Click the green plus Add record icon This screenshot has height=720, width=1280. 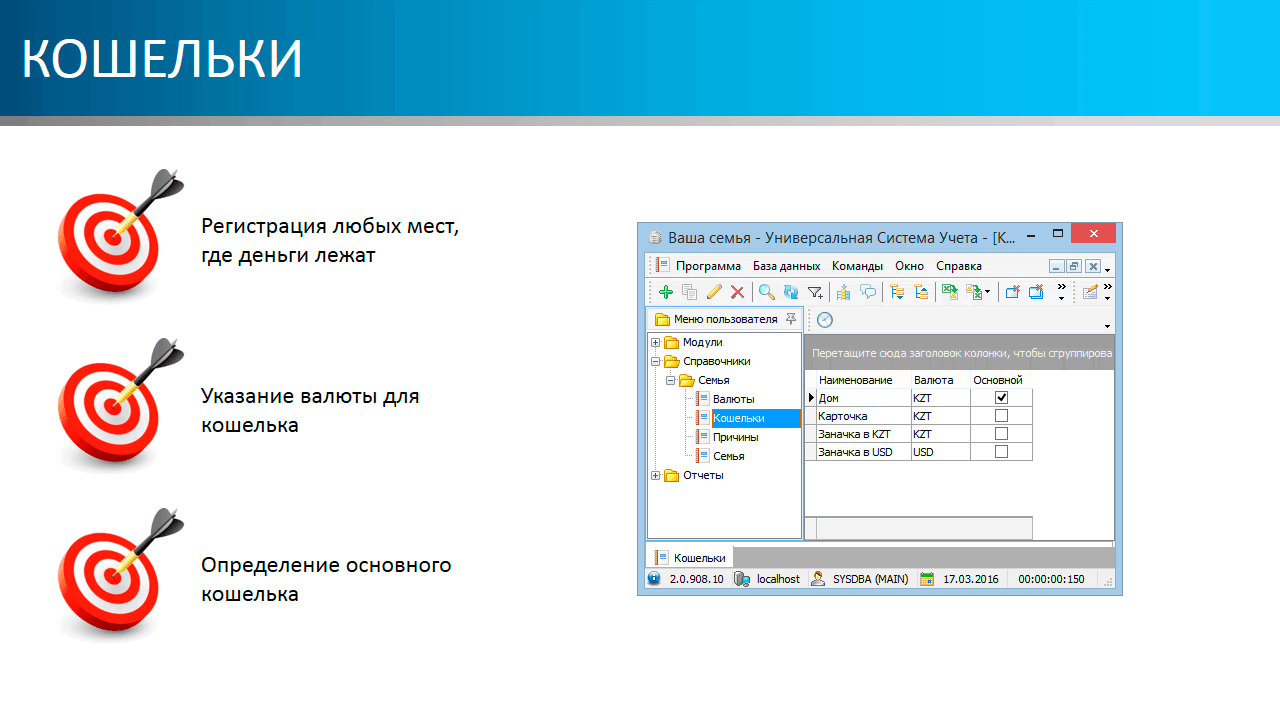pyautogui.click(x=665, y=292)
